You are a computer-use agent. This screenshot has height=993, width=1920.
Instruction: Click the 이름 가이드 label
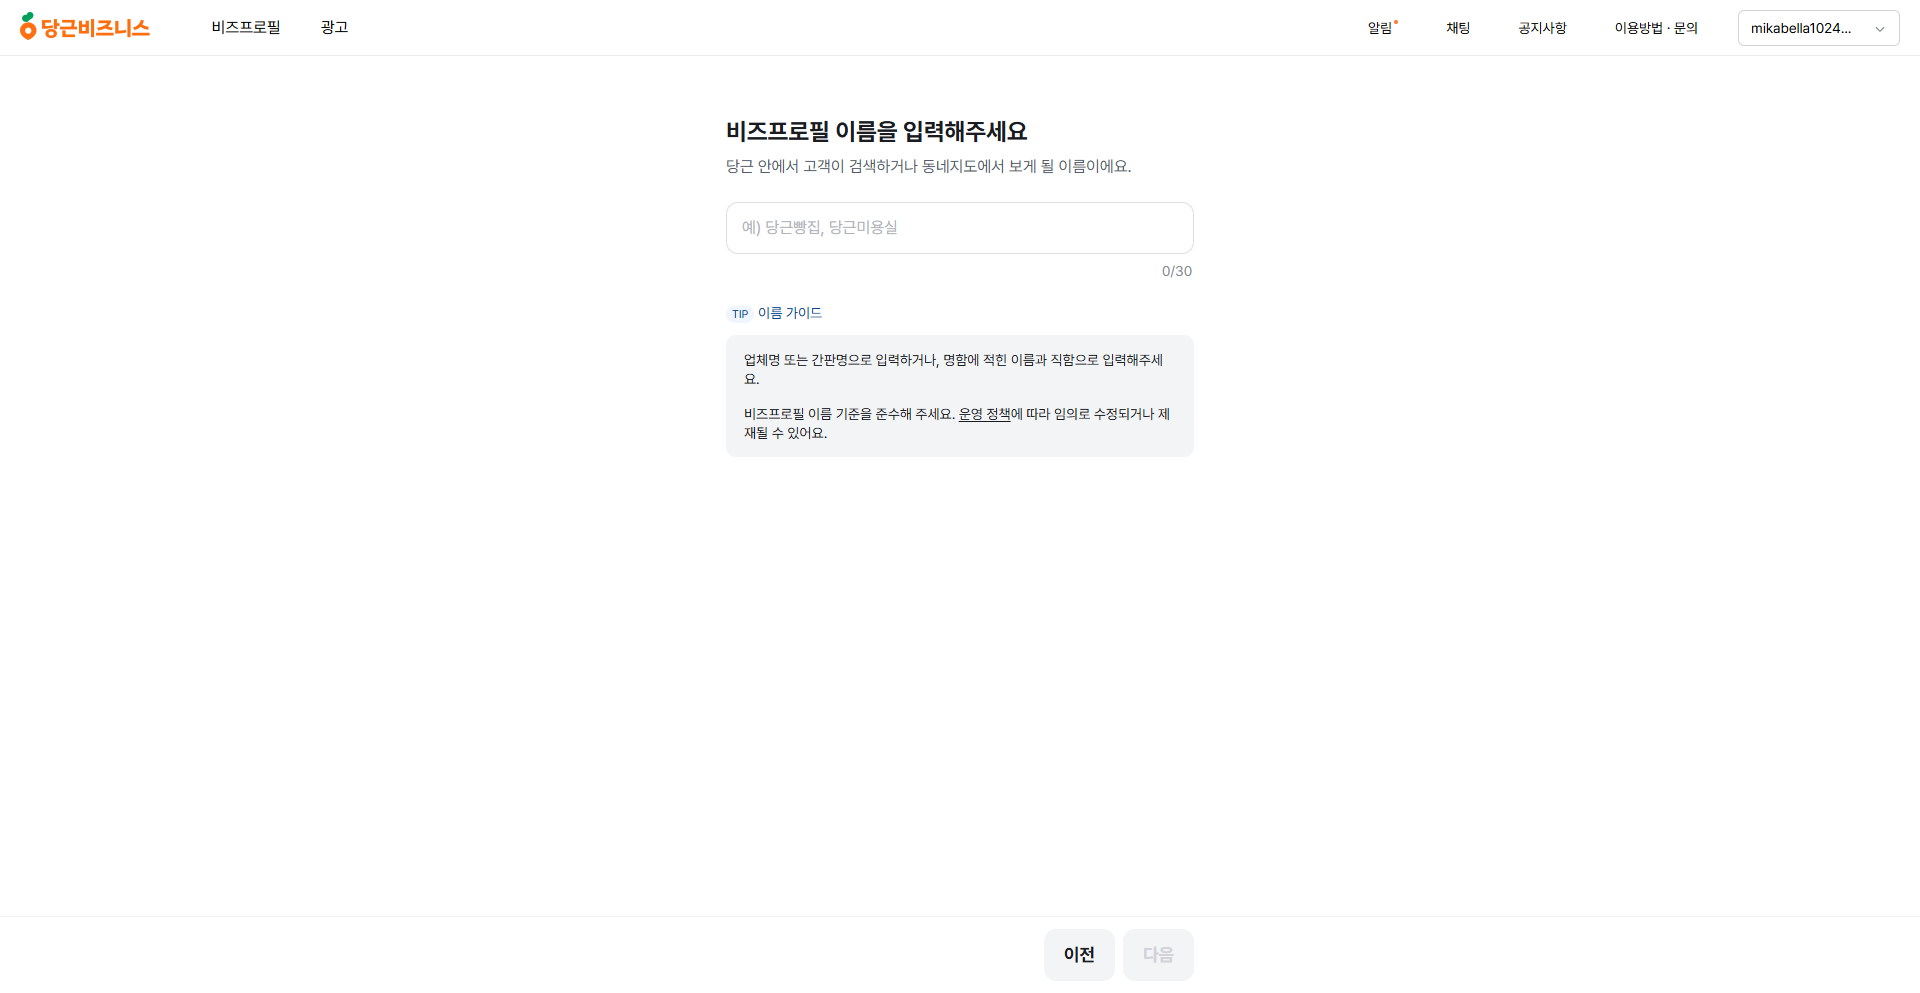point(790,313)
